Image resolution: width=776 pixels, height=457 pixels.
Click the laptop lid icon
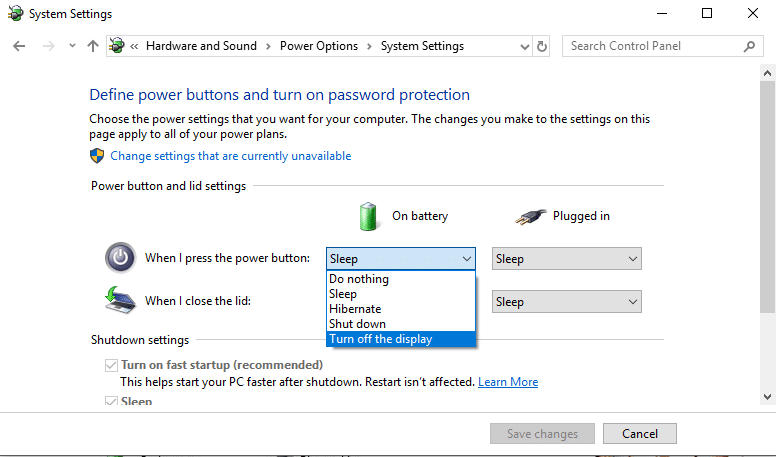click(x=120, y=300)
